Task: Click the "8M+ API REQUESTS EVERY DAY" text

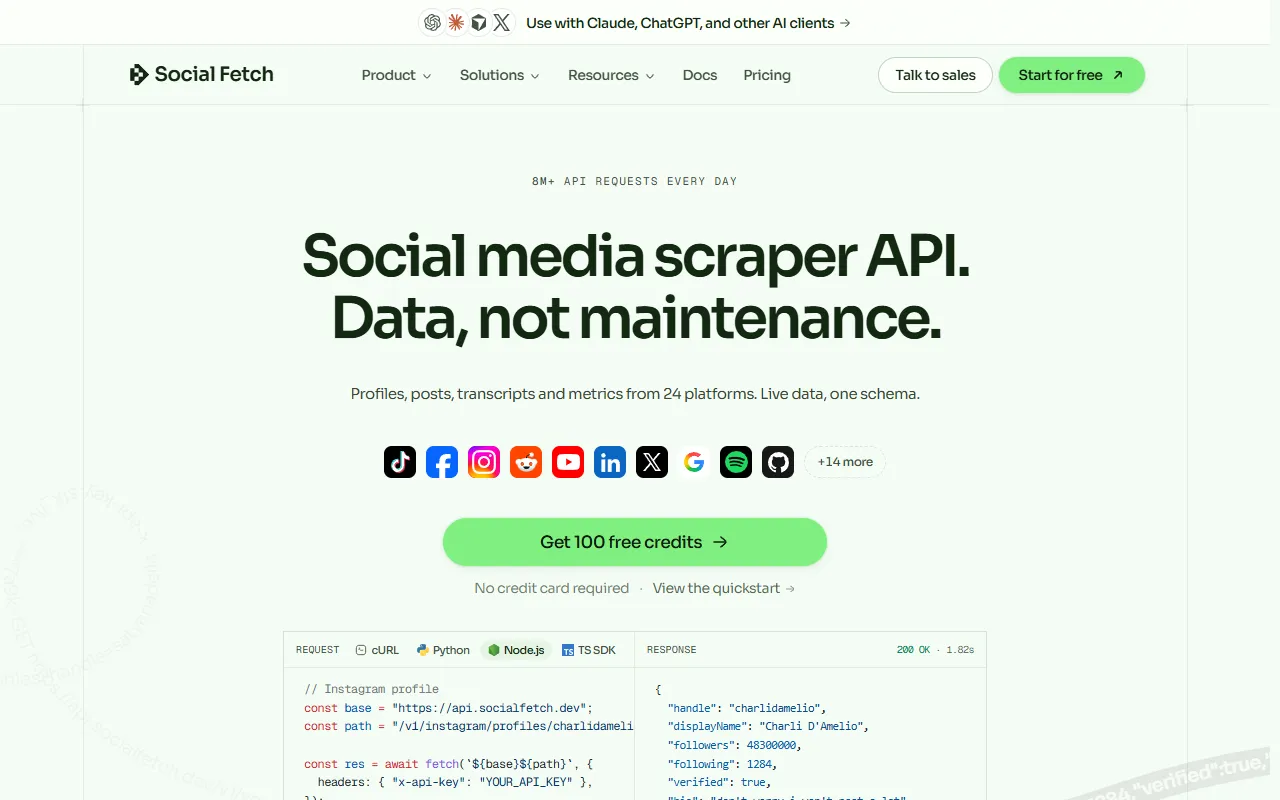Action: 635,181
